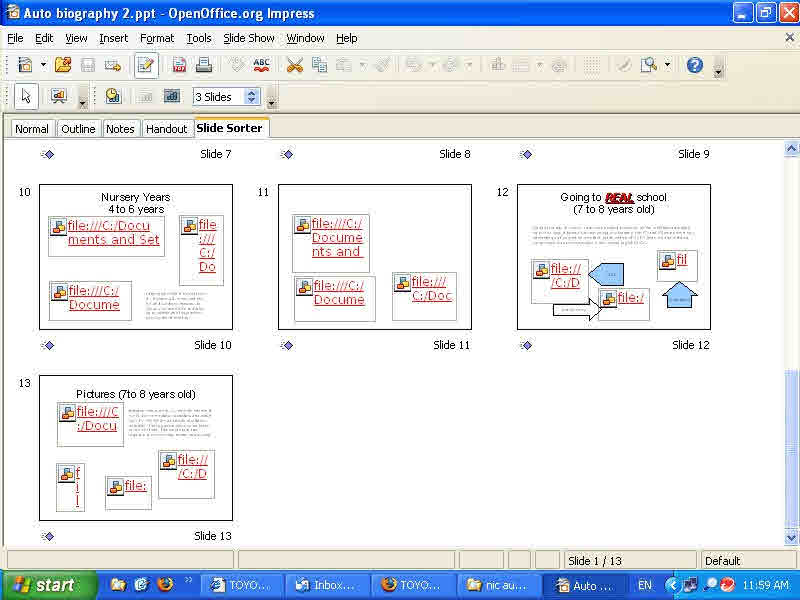Click the vertical scrollbar thumb
Screen dimensions: 800x600
tap(791, 449)
